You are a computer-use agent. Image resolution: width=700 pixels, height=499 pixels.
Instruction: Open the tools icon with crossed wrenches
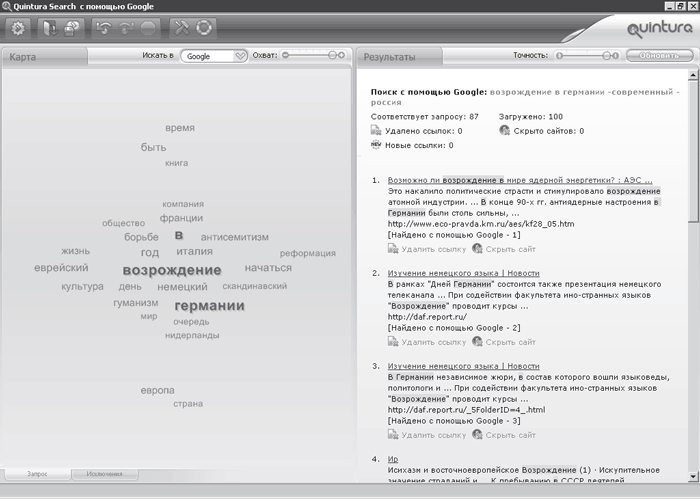pyautogui.click(x=182, y=28)
